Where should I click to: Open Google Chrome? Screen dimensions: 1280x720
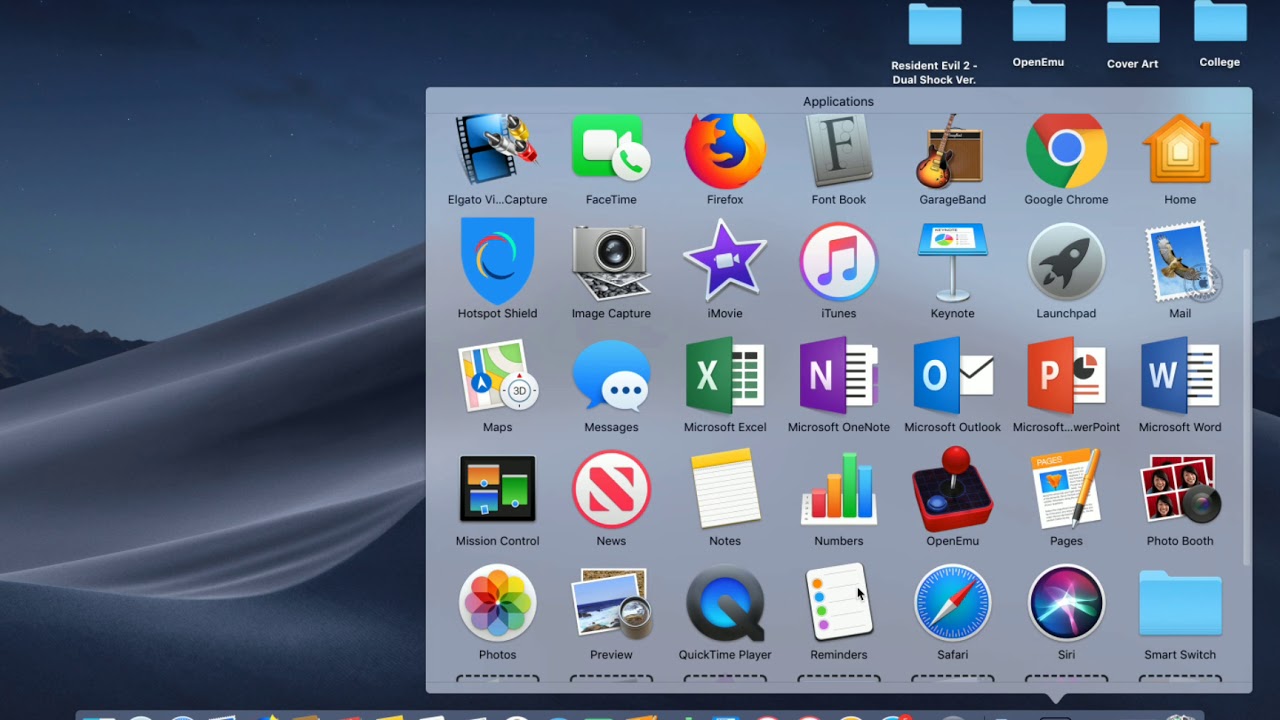coord(1066,151)
